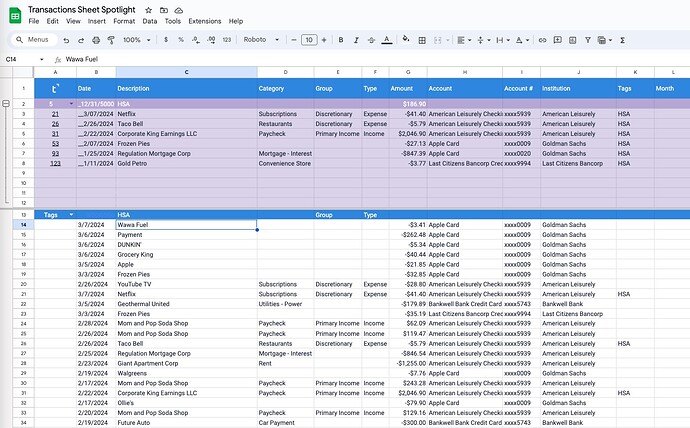The image size is (690, 428).
Task: Insert a comment
Action: coord(558,40)
